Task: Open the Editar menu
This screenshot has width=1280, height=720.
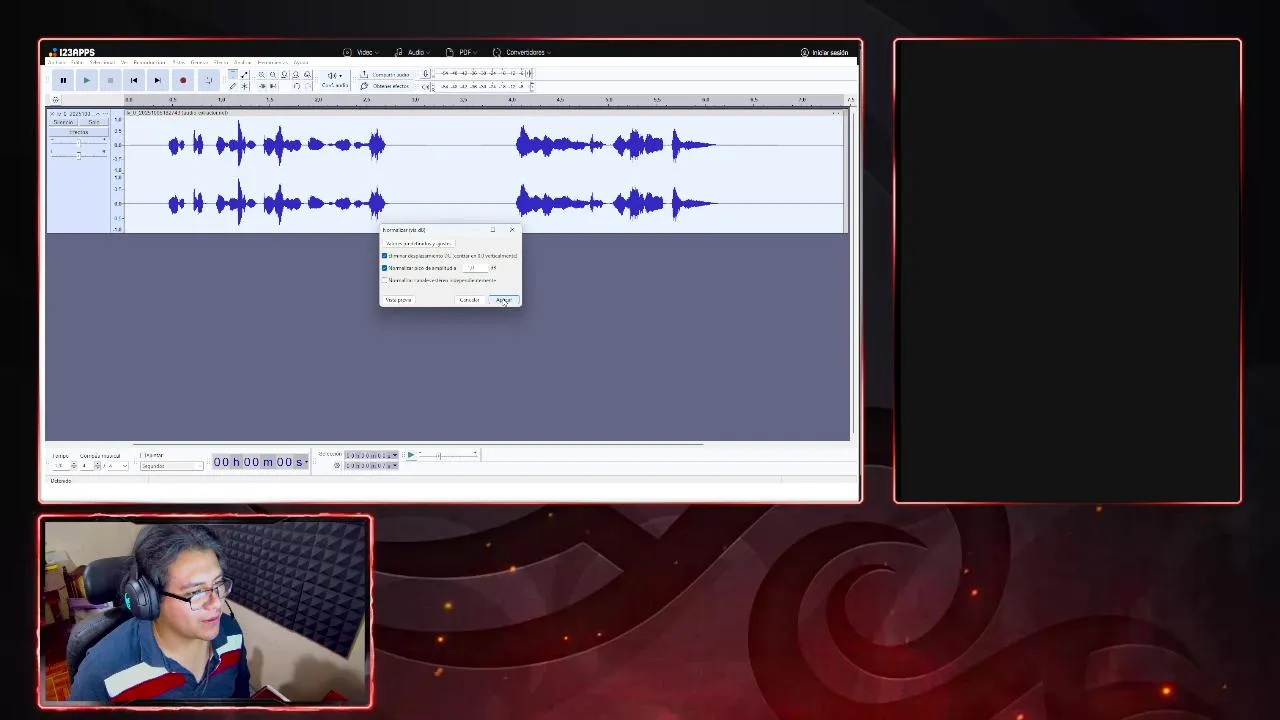Action: coord(77,62)
